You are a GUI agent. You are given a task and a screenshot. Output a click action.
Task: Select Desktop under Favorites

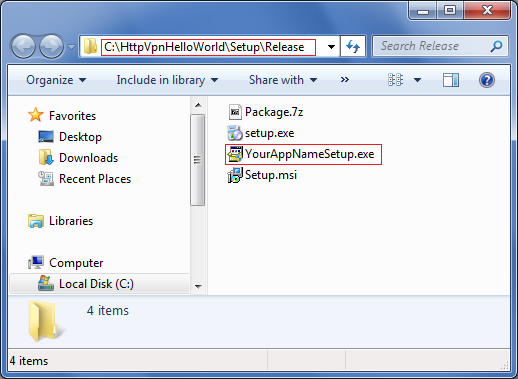[80, 137]
